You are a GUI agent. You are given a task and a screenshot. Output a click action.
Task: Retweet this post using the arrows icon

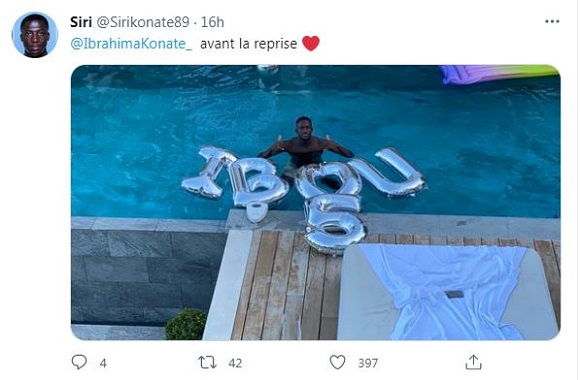pyautogui.click(x=208, y=362)
